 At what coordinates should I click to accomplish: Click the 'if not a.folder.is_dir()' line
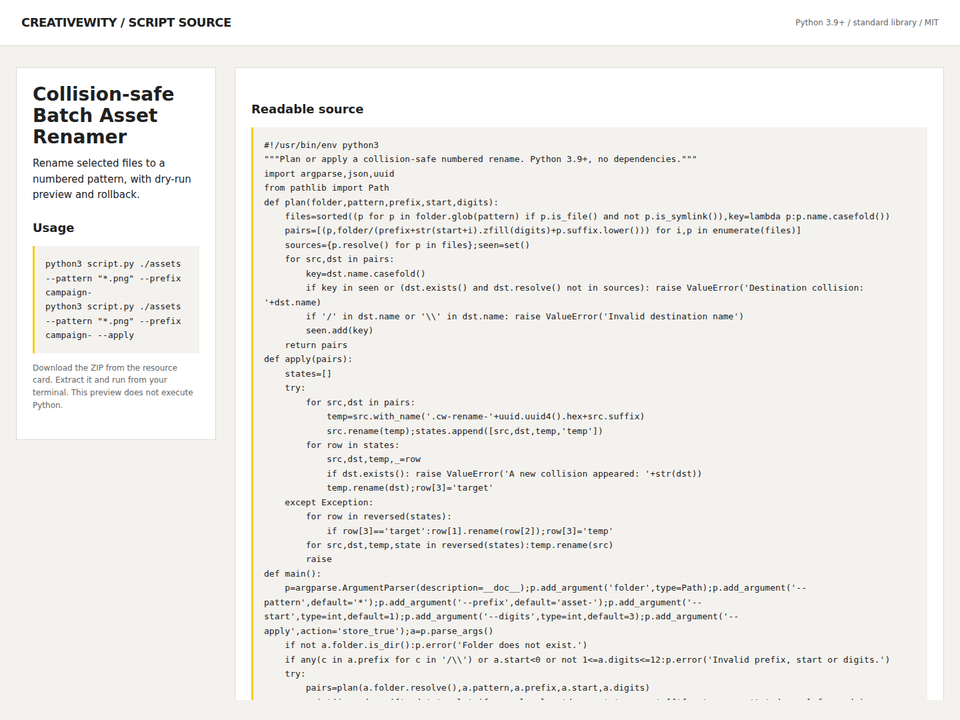436,645
